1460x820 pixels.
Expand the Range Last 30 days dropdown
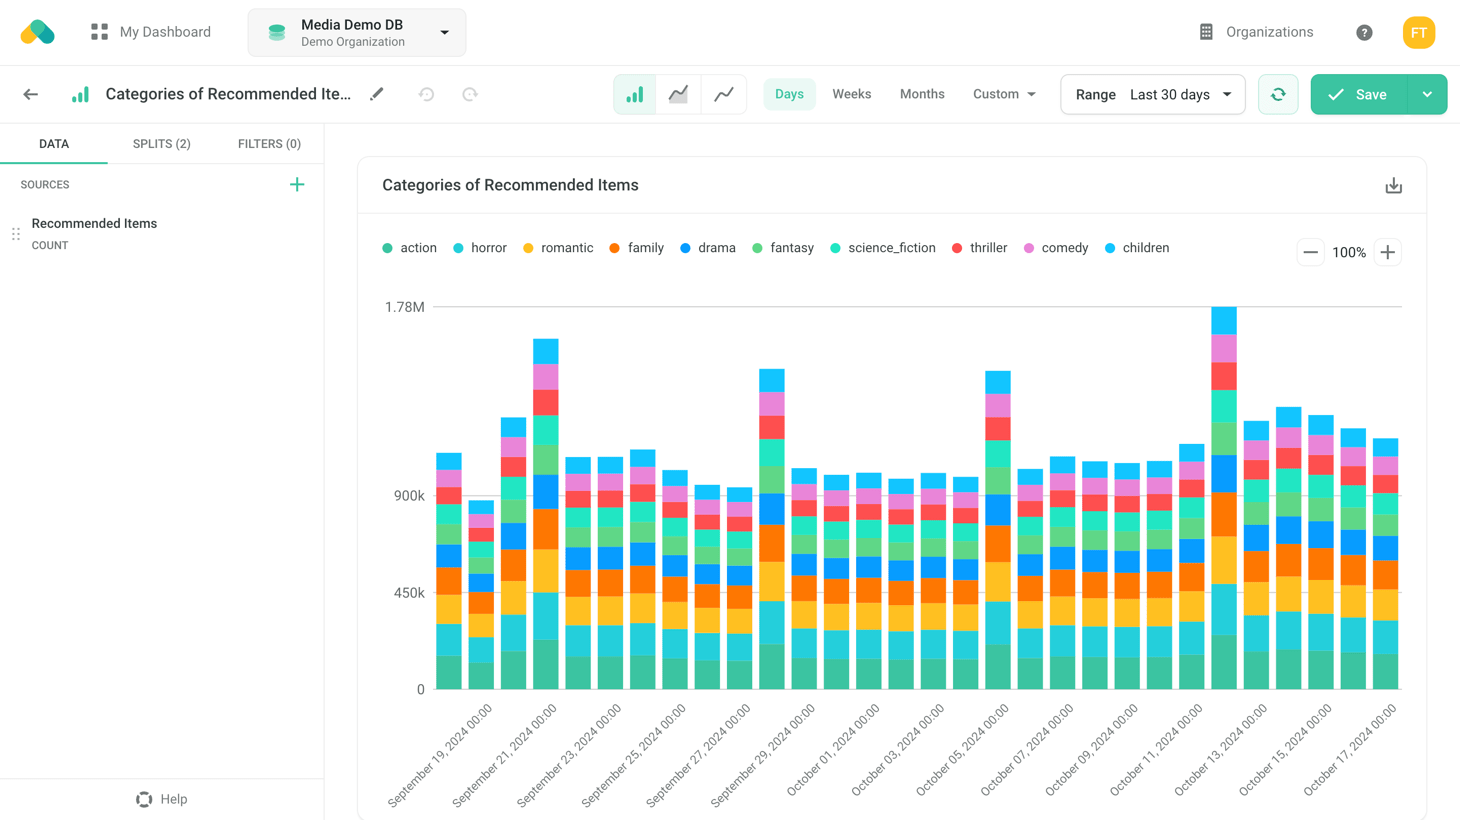tap(1153, 94)
